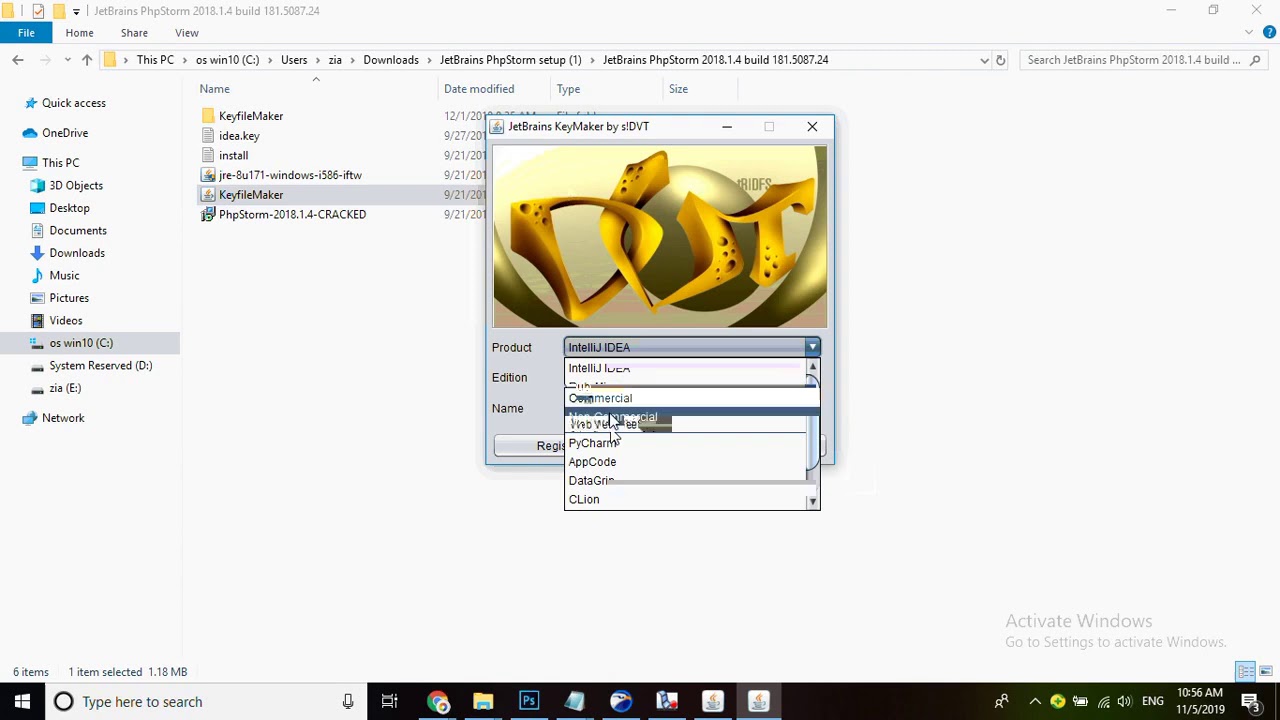
Task: Click the Properties icon in quick access toolbar
Action: click(38, 11)
